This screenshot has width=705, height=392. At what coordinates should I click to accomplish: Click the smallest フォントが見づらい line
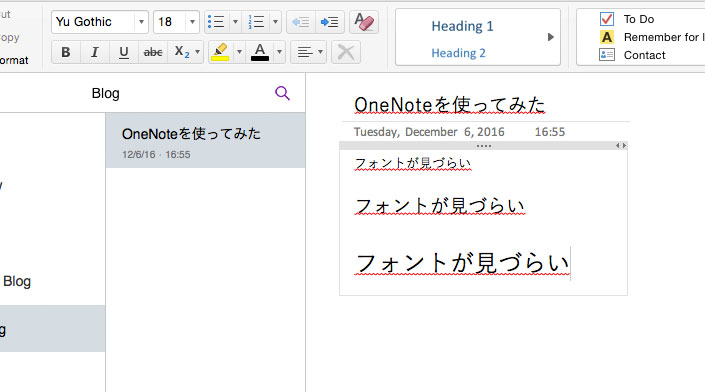point(413,163)
